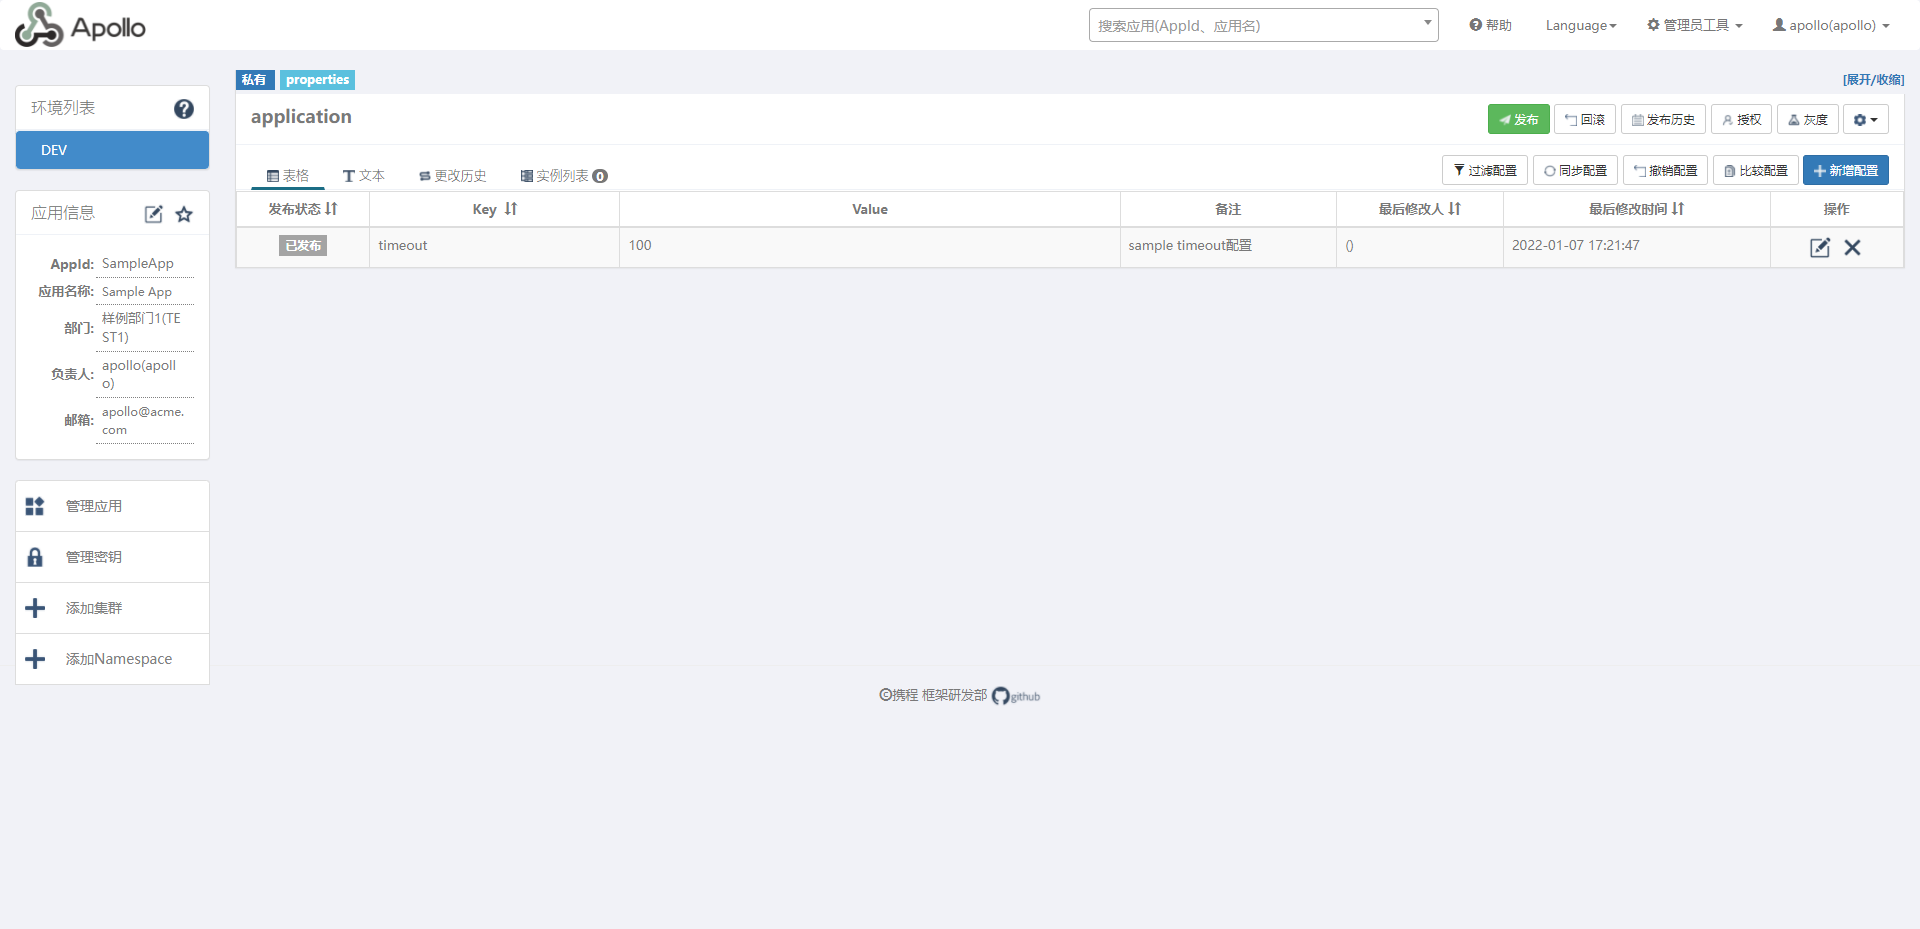Viewport: 1920px width, 929px height.
Task: Delete the timeout config row
Action: coord(1852,247)
